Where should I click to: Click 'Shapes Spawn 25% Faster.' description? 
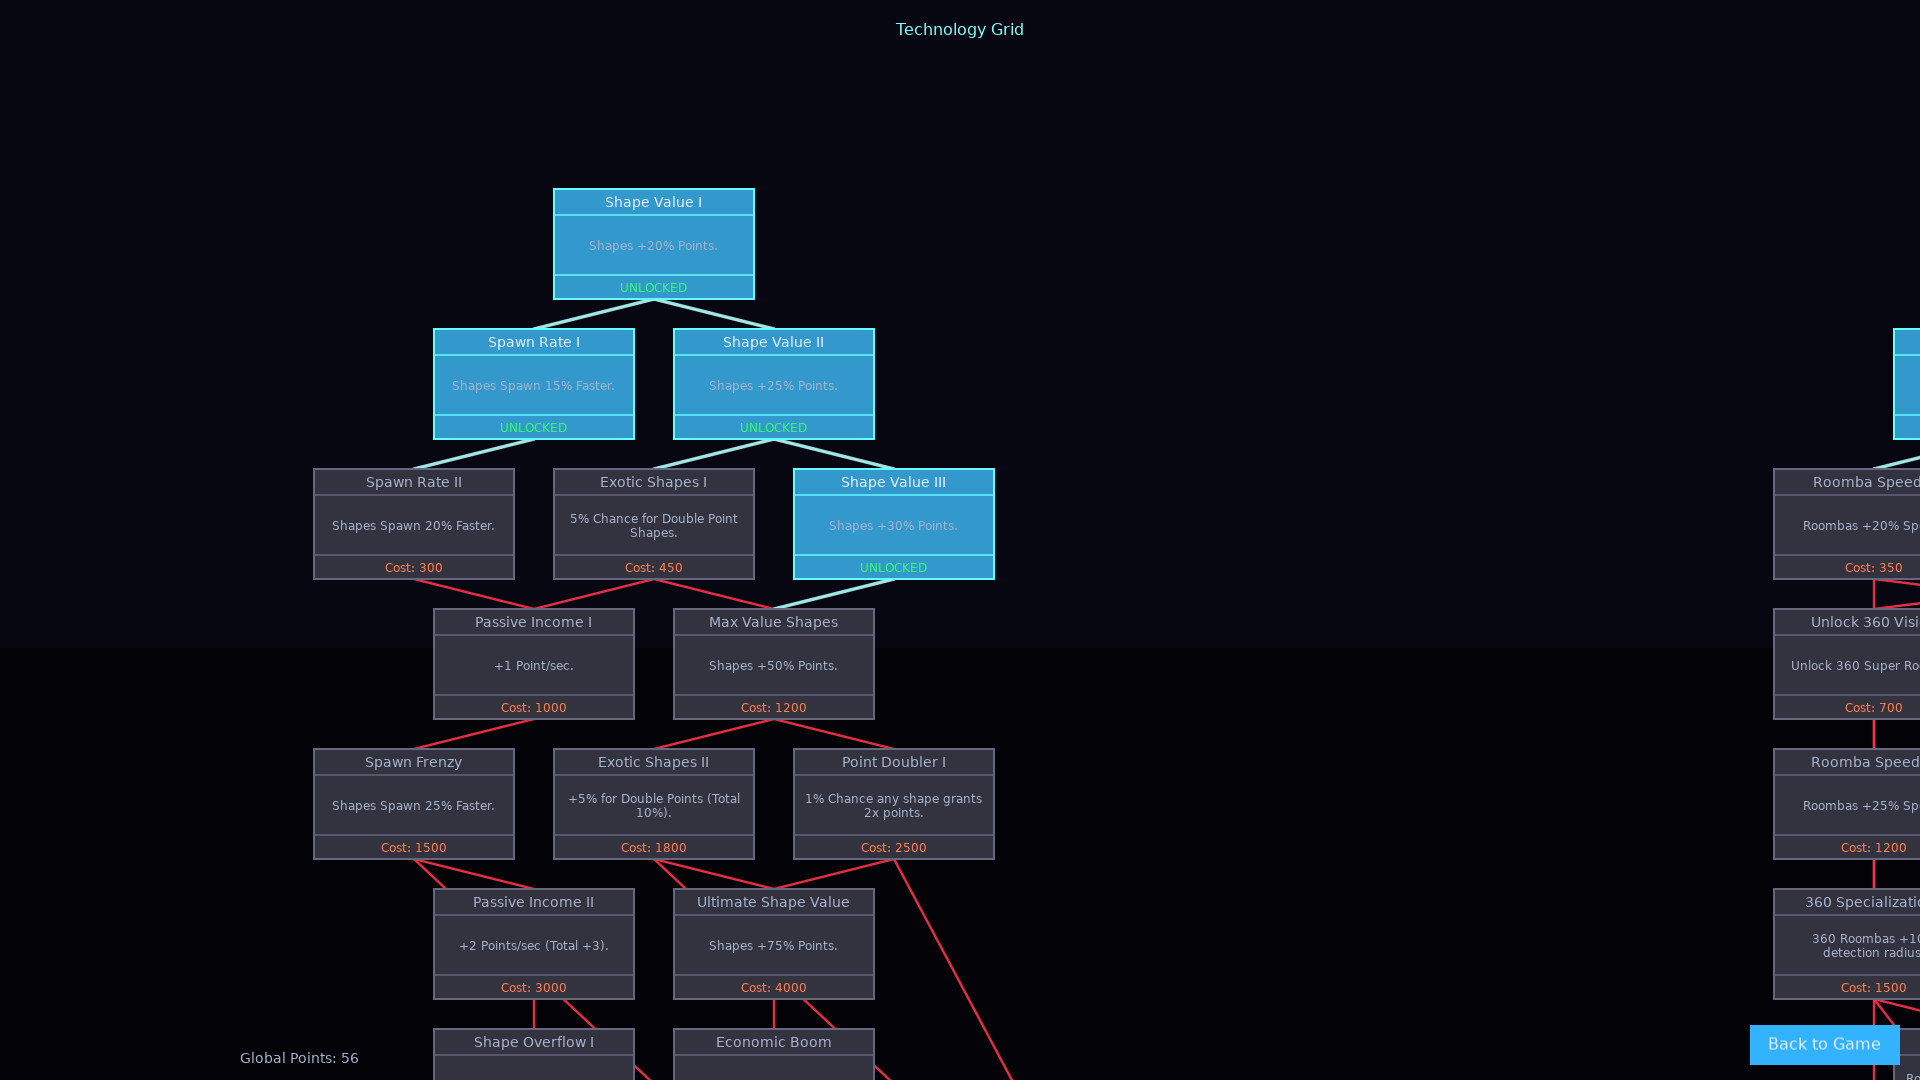click(414, 806)
